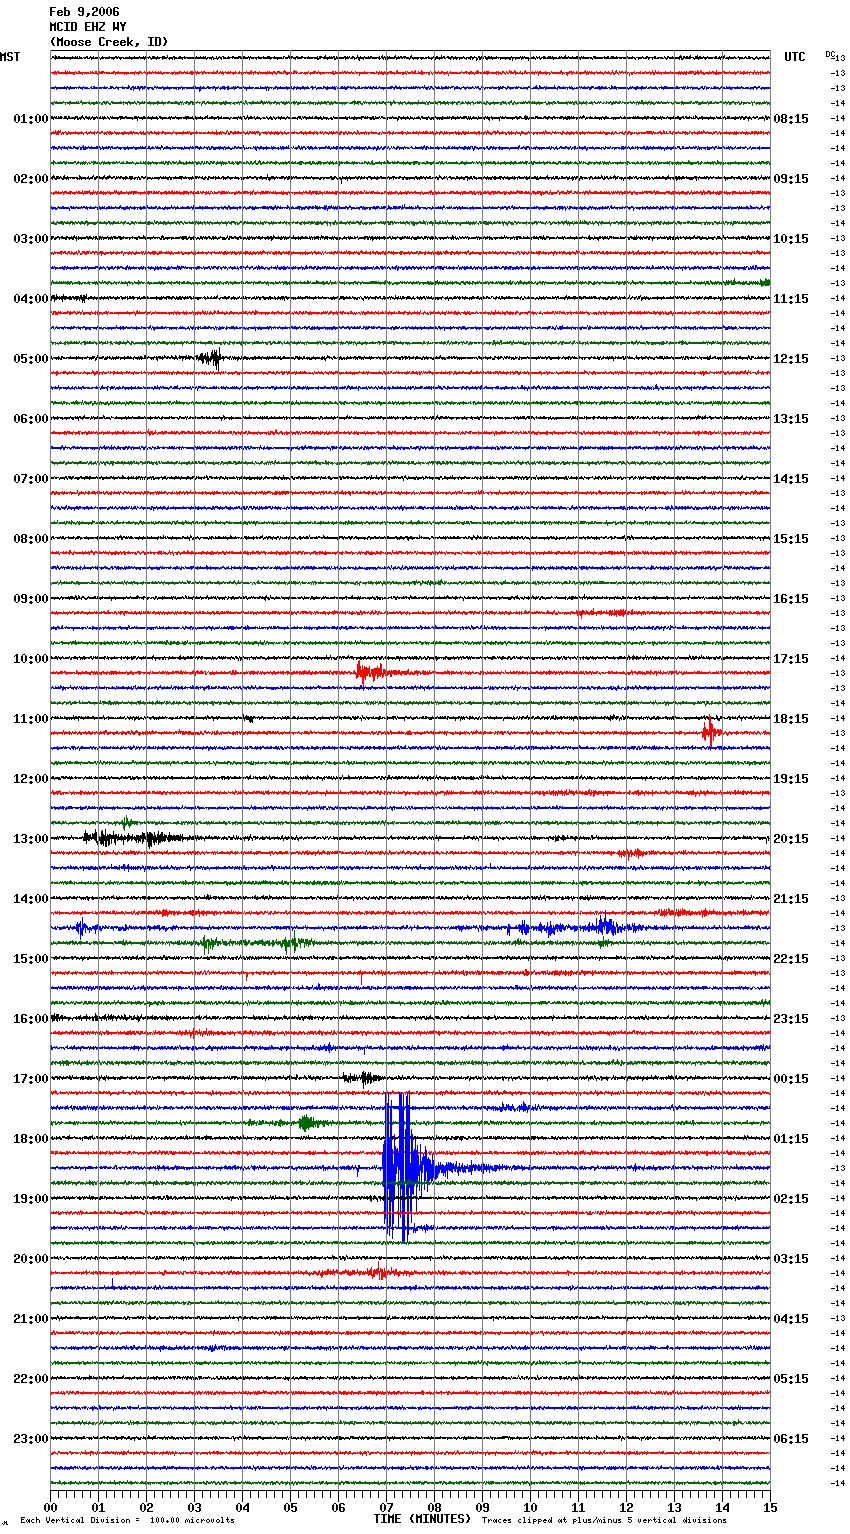Screen dimensions: 850x1534
Task: Click the 10:15 UTC time label
Action: pos(791,239)
